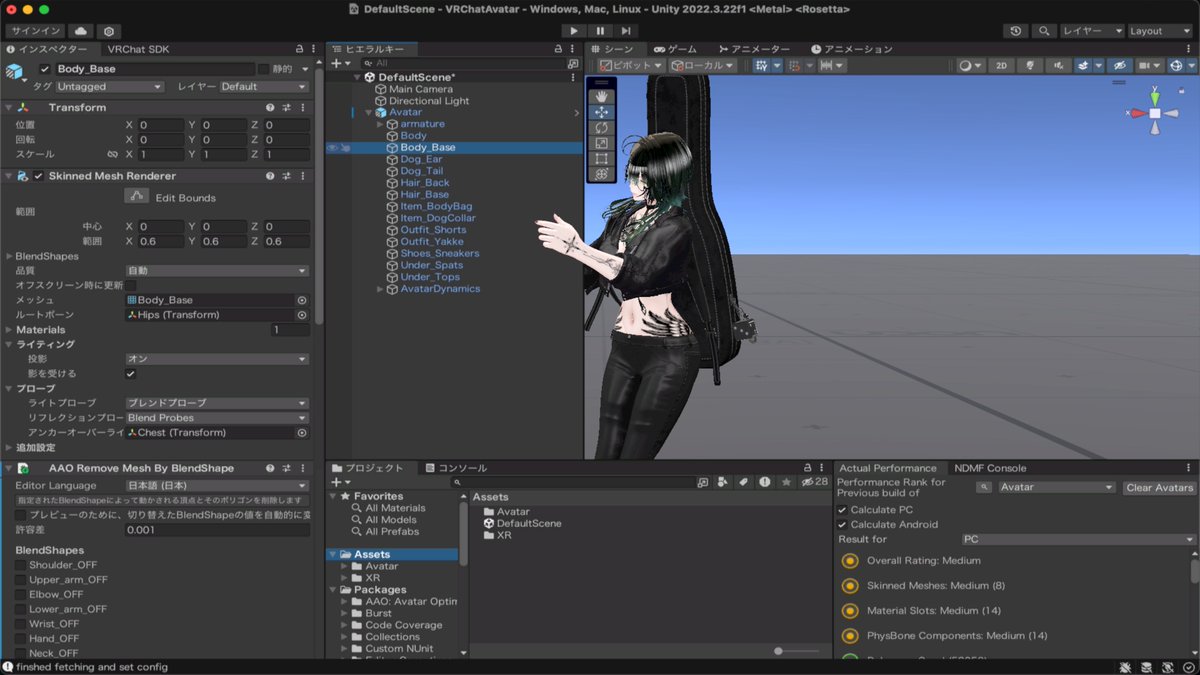Toggle Calculate PC checkbox
This screenshot has height=675, width=1200.
point(842,510)
